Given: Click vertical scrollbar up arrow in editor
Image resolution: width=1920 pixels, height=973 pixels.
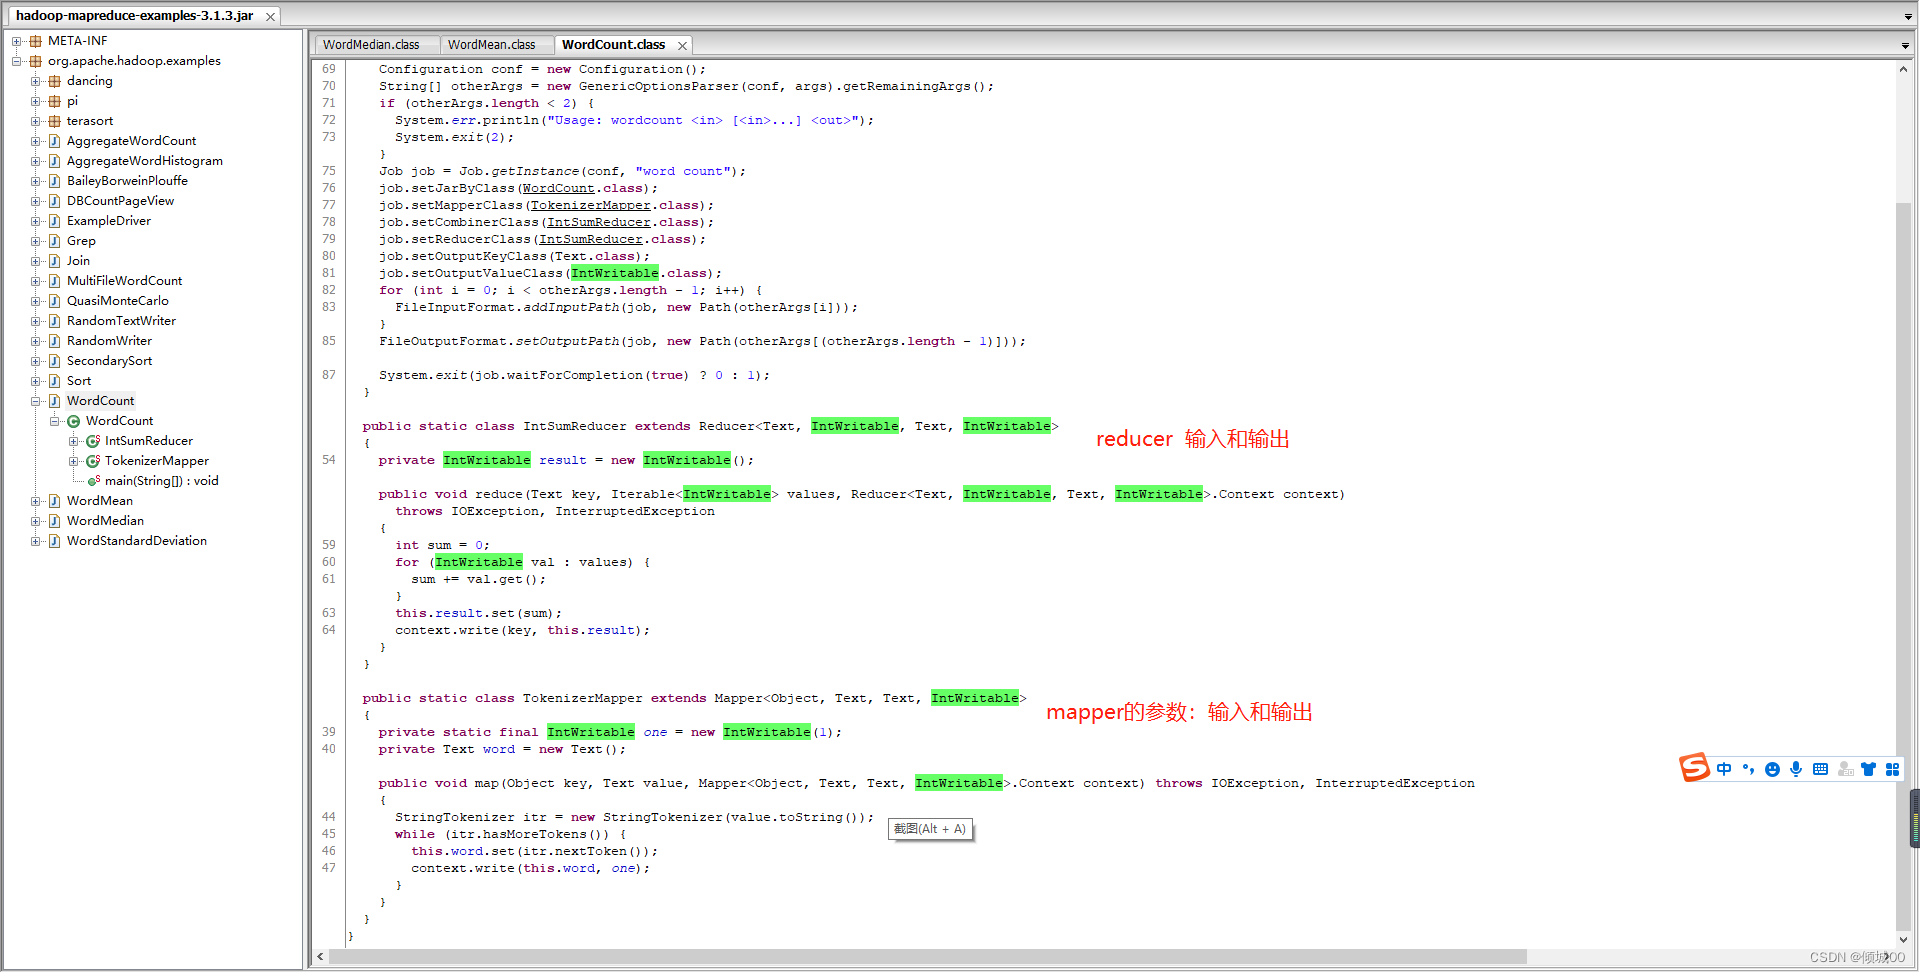Looking at the screenshot, I should pos(1903,69).
